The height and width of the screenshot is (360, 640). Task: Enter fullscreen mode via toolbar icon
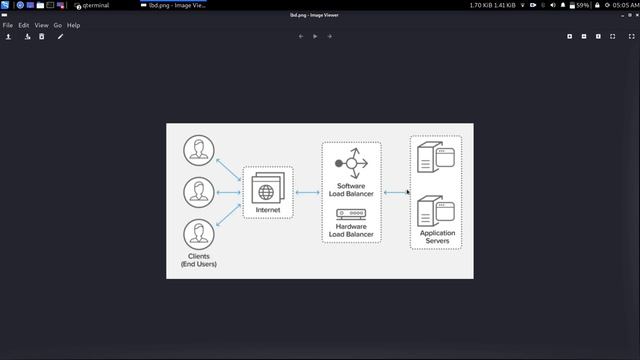coord(631,36)
